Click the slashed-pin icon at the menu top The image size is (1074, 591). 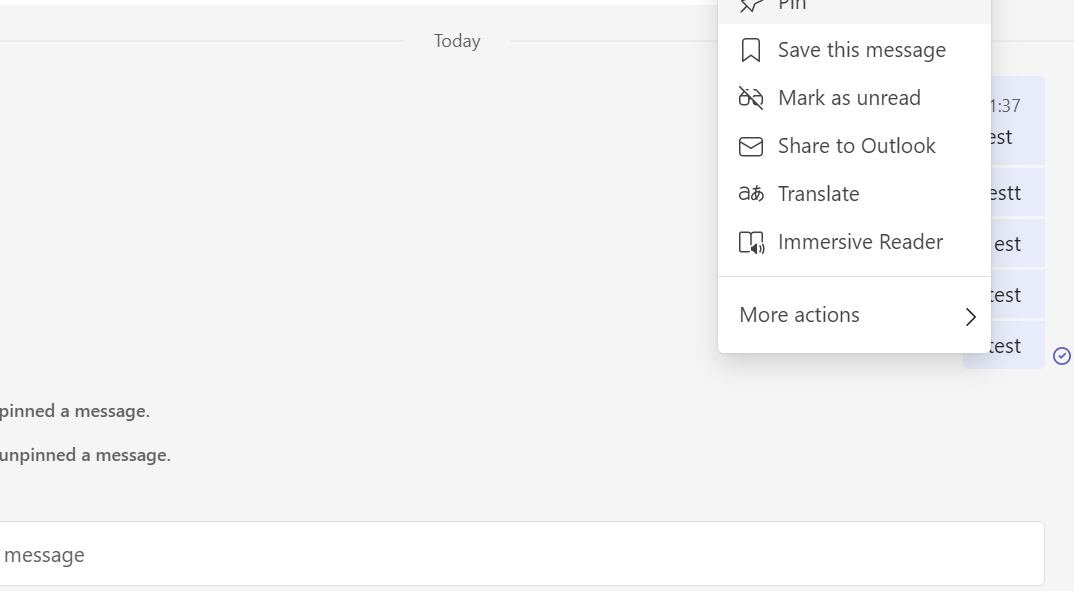click(751, 6)
